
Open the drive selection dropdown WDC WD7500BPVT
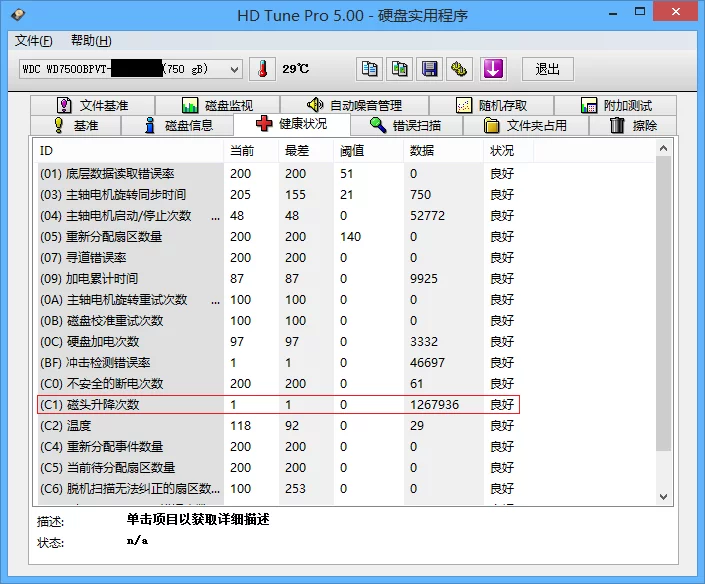(131, 69)
